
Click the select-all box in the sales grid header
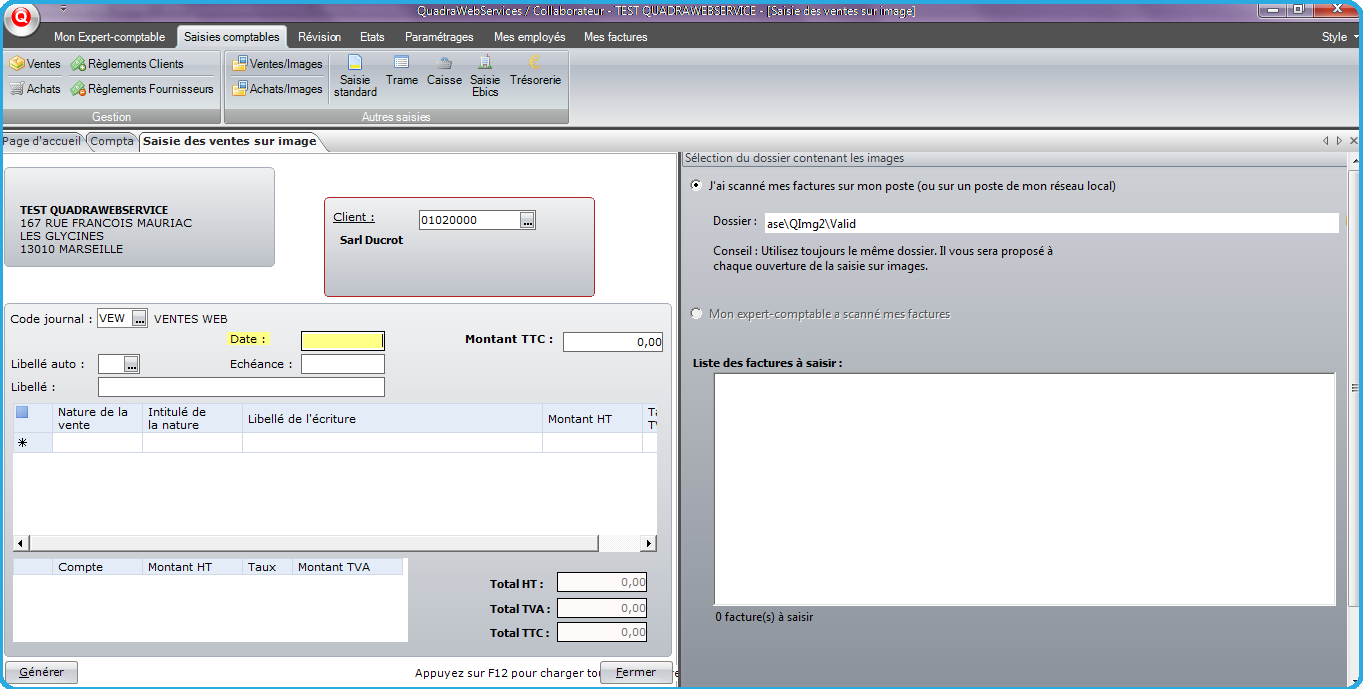pyautogui.click(x=22, y=412)
